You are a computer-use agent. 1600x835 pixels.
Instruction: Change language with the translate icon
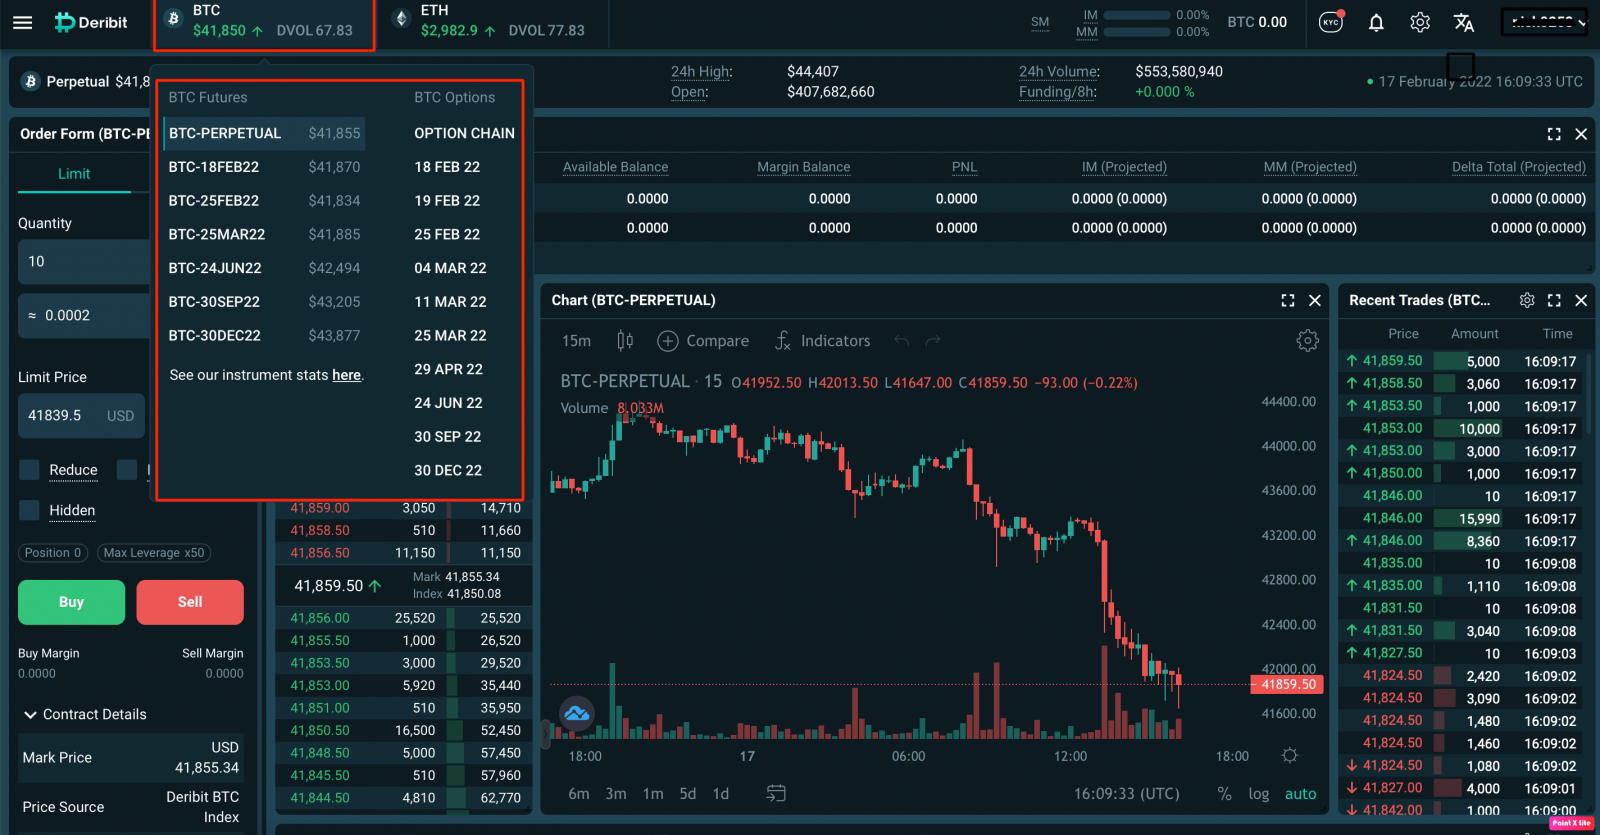tap(1464, 22)
